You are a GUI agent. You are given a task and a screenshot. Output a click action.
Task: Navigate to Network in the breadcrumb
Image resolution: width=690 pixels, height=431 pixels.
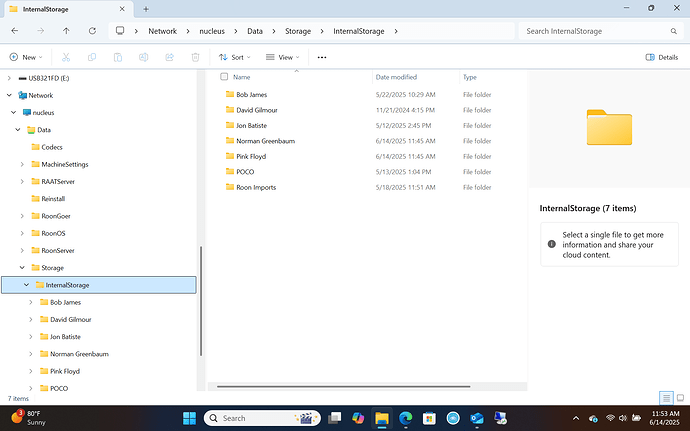point(162,31)
